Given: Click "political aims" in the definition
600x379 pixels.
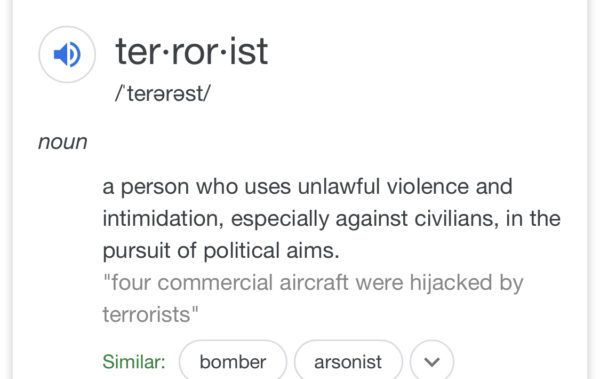Looking at the screenshot, I should [271, 251].
